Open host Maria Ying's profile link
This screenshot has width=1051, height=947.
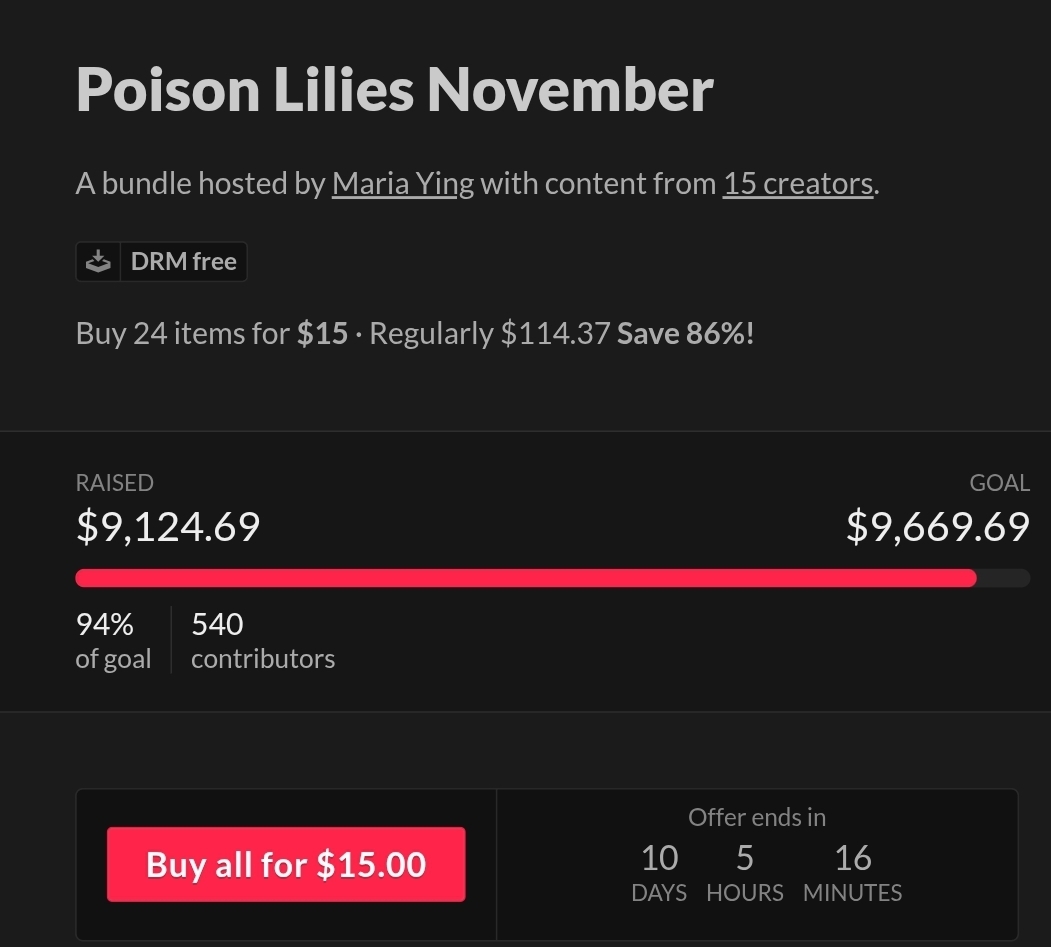point(402,184)
